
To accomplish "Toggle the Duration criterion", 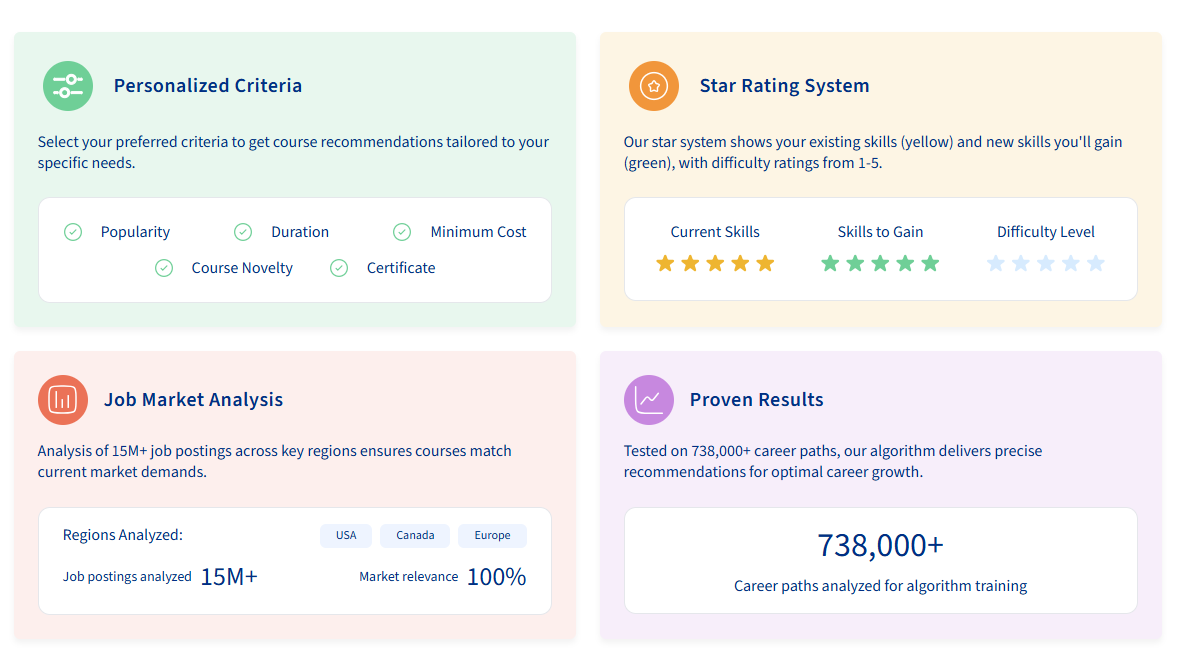I will click(243, 231).
